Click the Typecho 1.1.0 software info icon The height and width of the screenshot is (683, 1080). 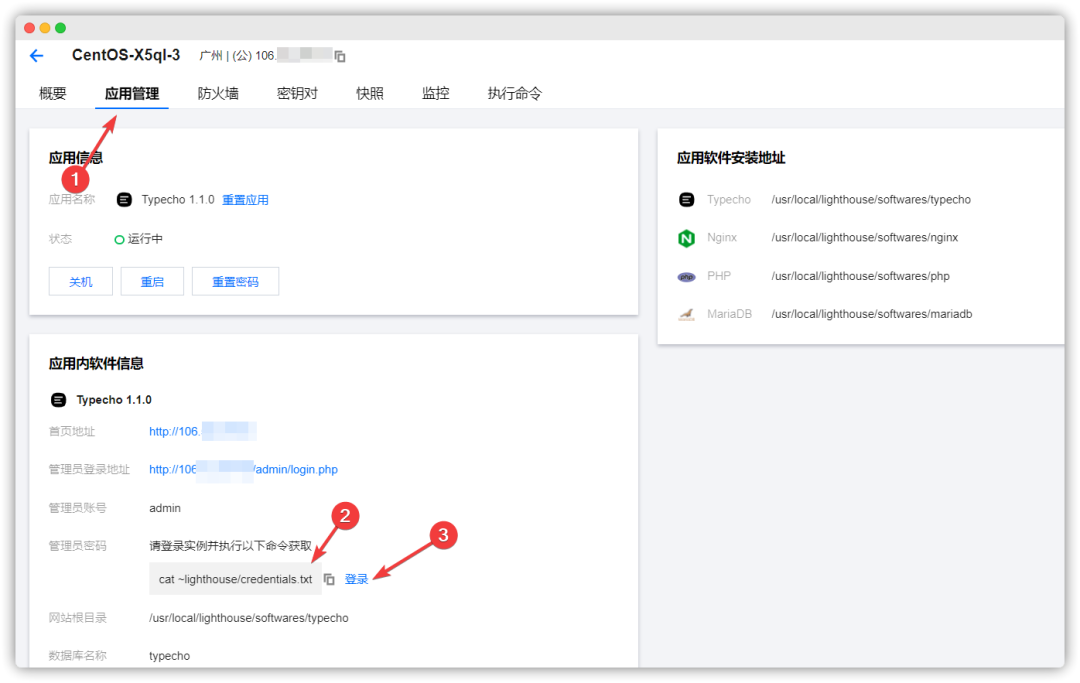(x=59, y=400)
